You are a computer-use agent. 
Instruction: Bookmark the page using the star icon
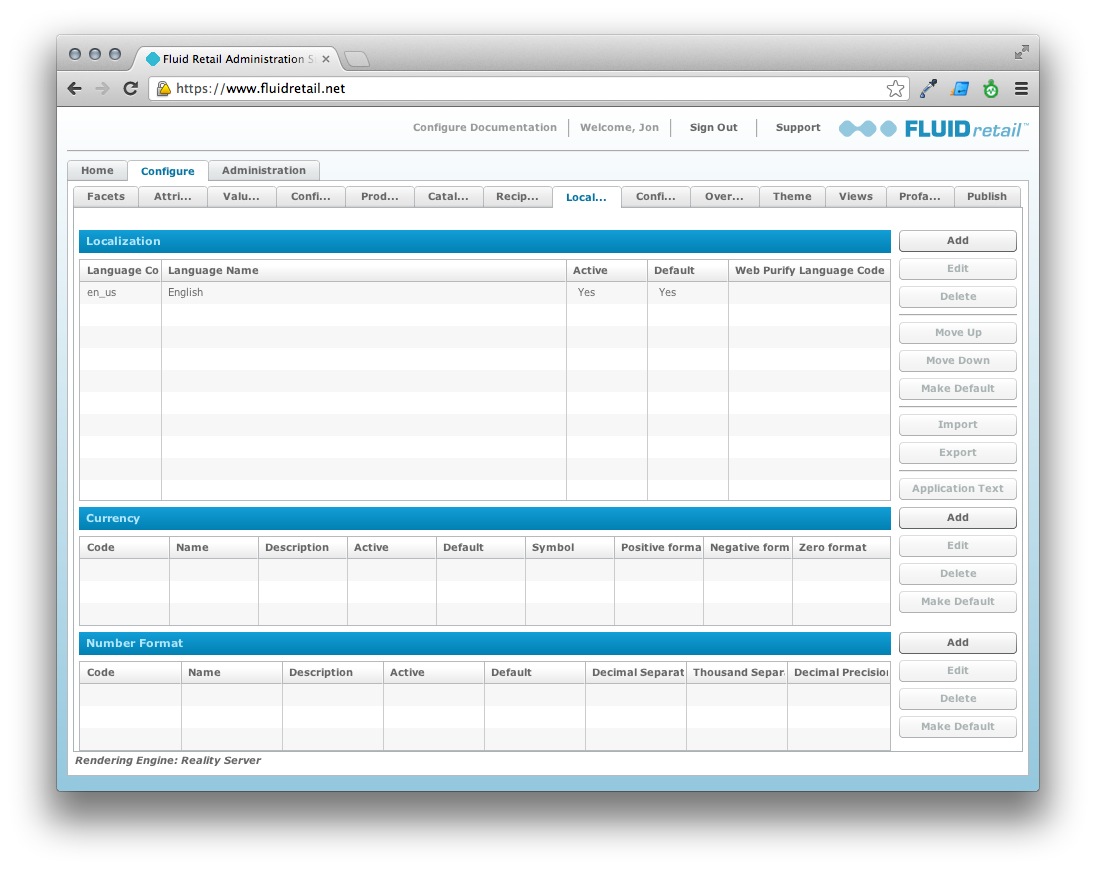click(x=895, y=88)
